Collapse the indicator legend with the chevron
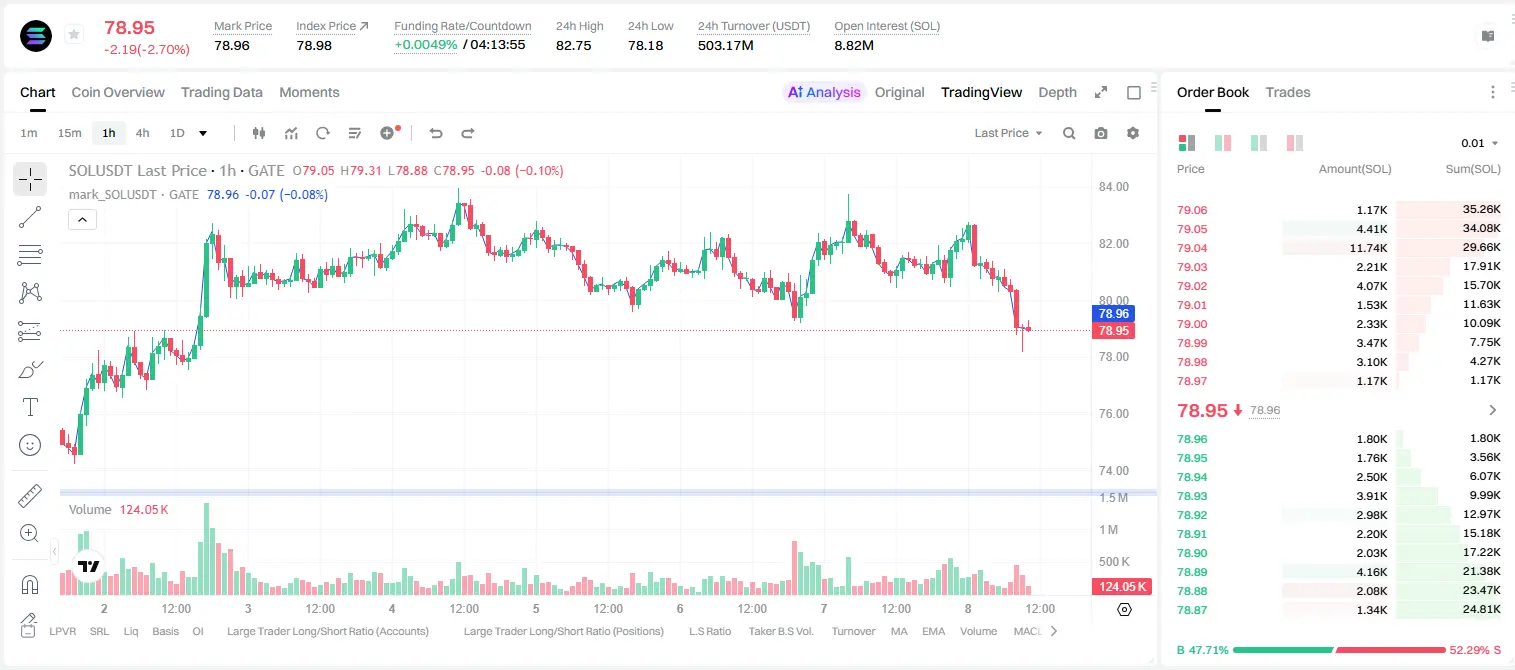Screen dimensions: 1515x670 click(x=82, y=220)
